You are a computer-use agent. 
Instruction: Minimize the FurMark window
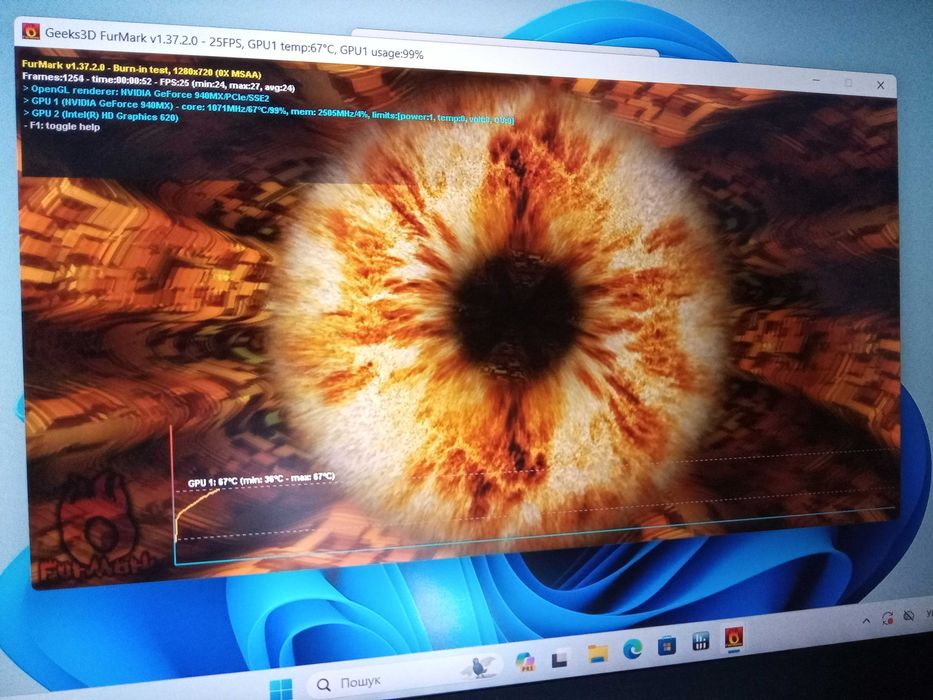pyautogui.click(x=817, y=81)
